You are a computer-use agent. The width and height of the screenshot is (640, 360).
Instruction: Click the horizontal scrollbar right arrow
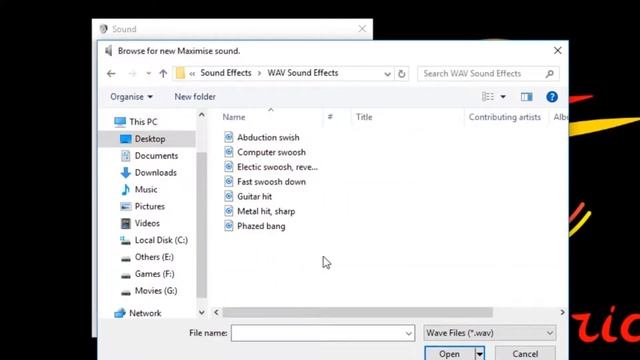[x=562, y=313]
